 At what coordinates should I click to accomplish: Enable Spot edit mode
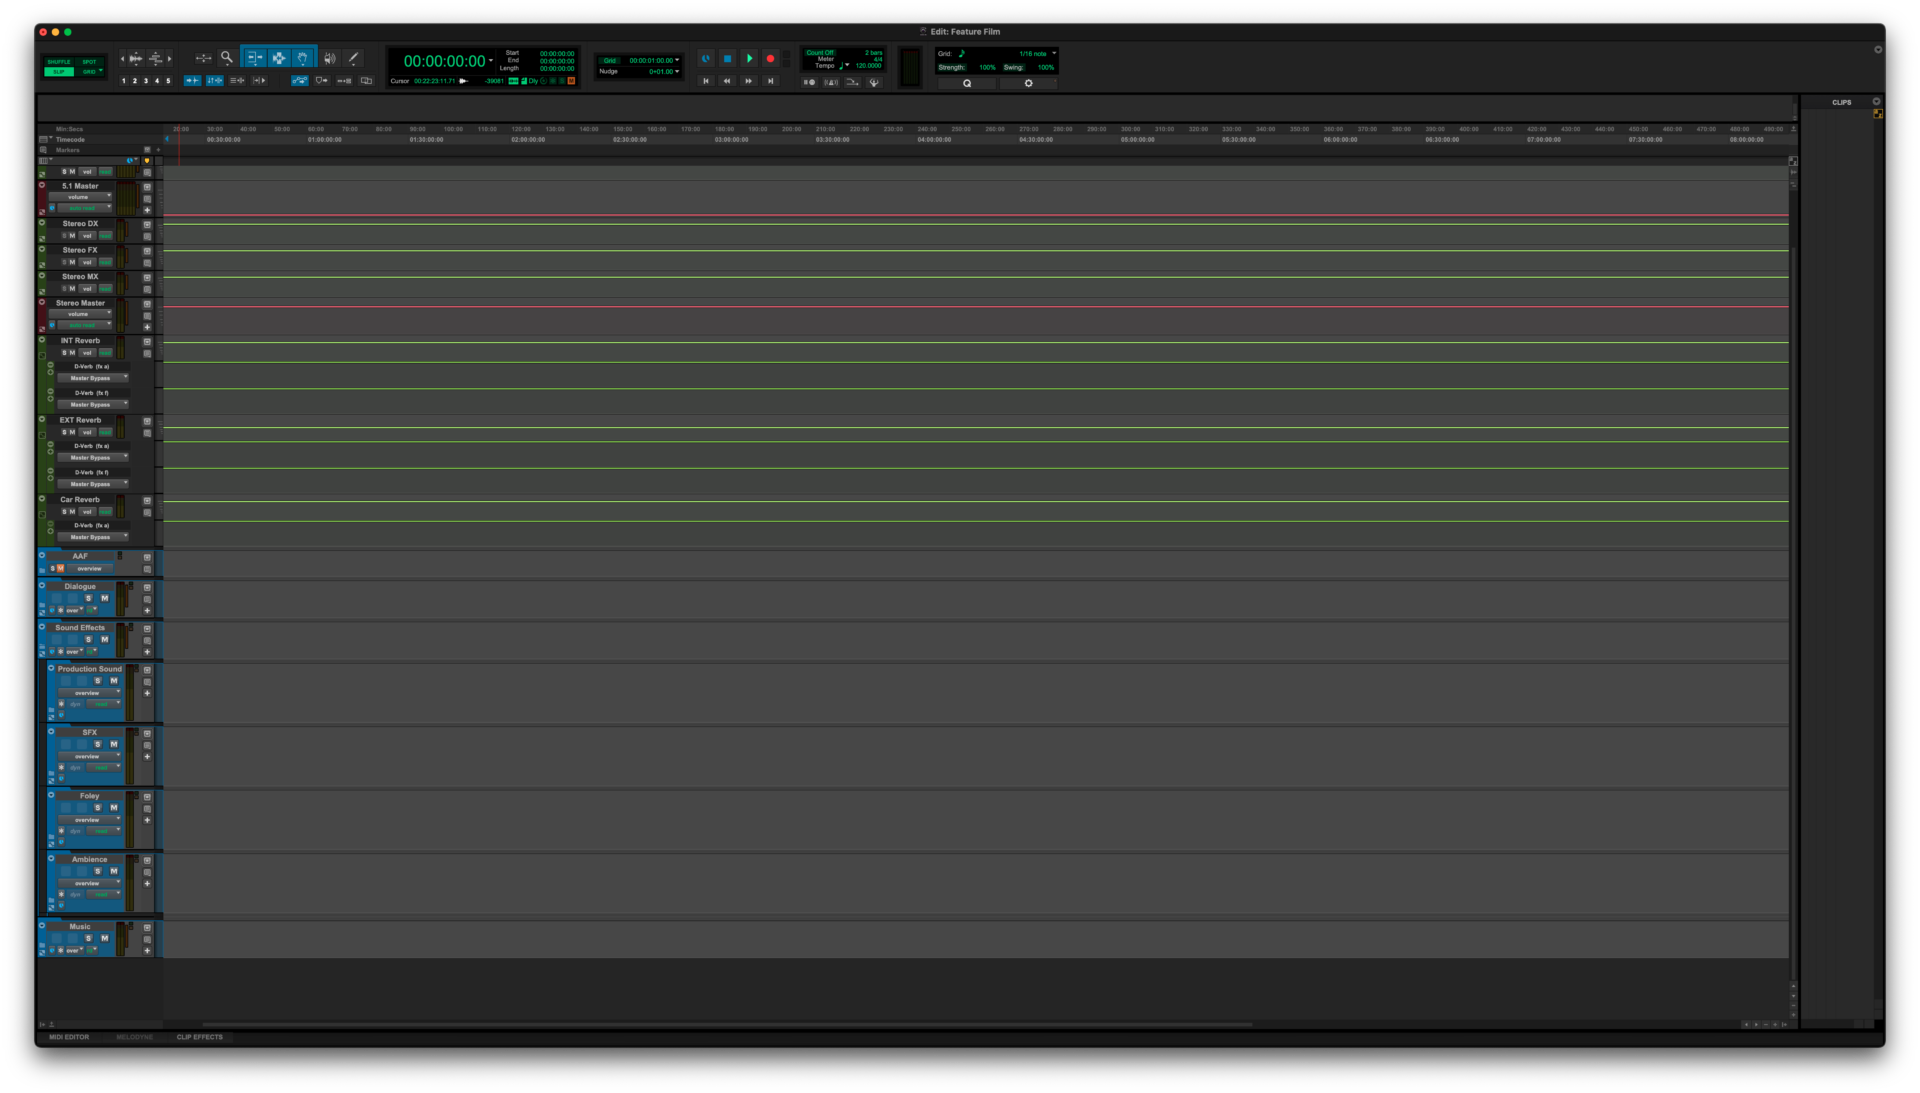(x=90, y=62)
